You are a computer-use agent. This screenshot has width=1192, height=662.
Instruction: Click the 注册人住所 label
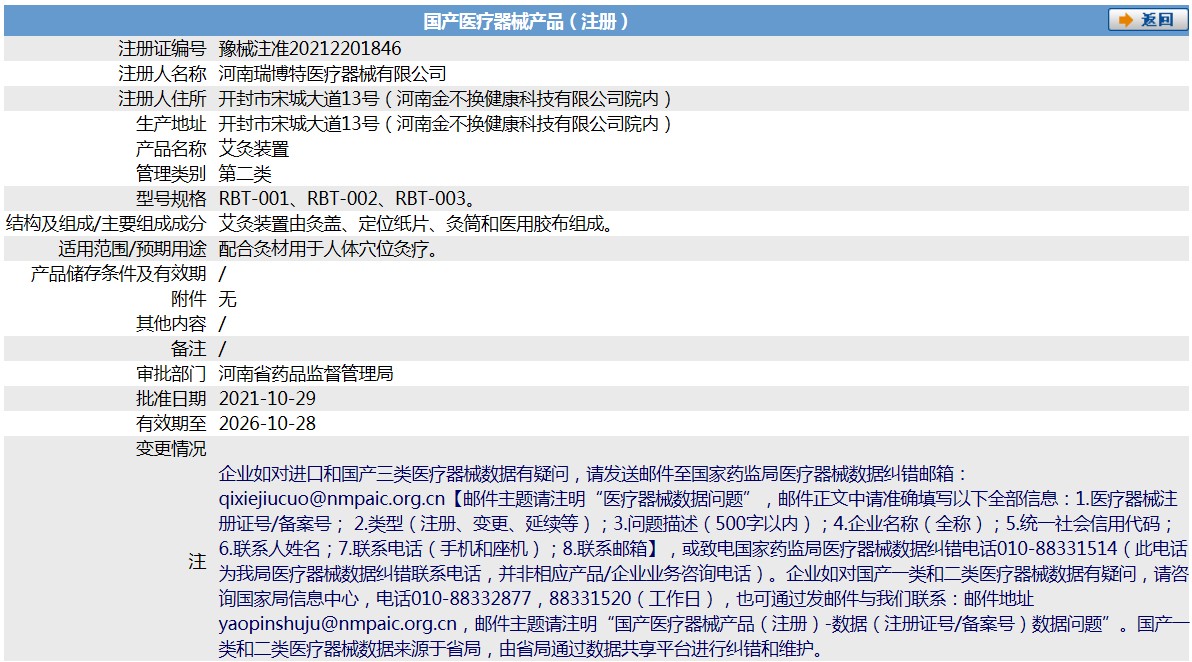click(x=162, y=99)
